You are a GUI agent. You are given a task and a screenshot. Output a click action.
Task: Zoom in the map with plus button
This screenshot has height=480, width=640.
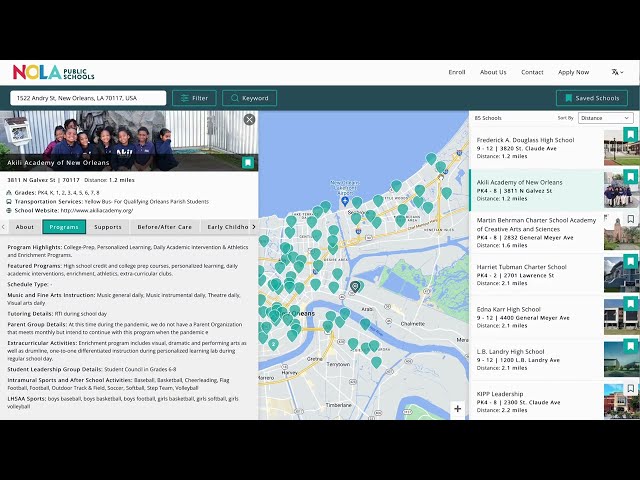(x=458, y=409)
